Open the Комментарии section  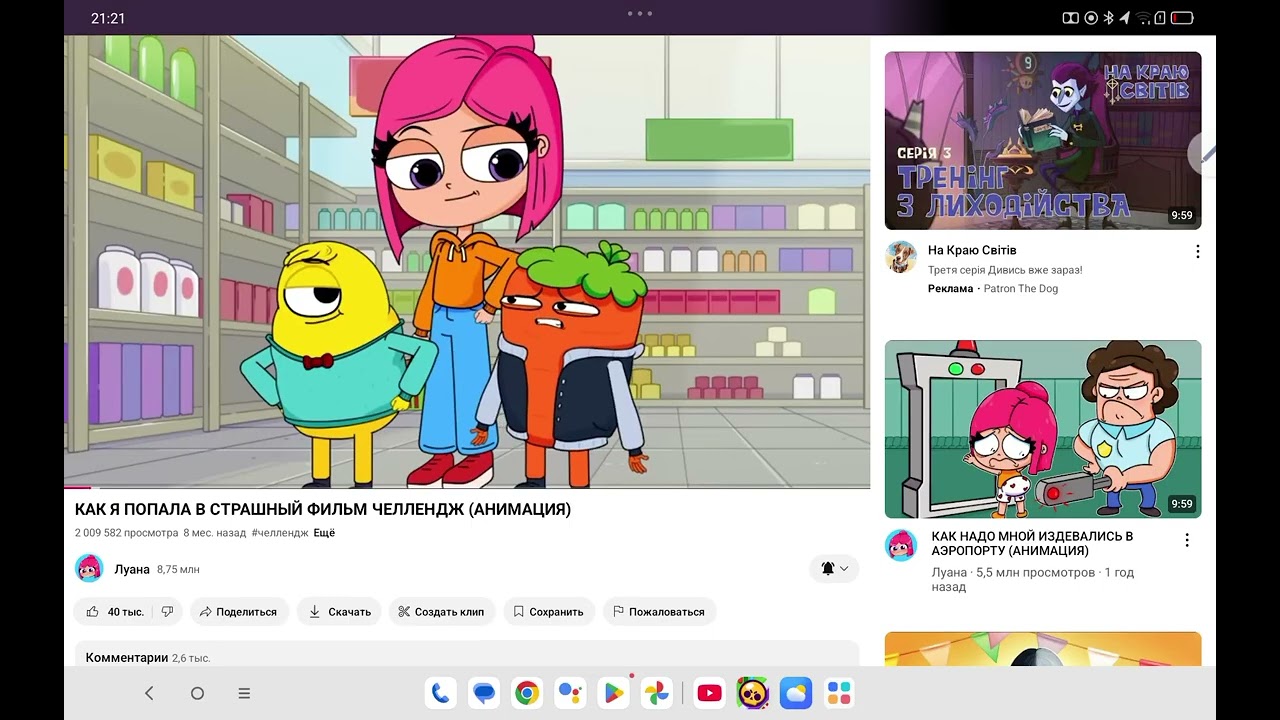tap(467, 653)
